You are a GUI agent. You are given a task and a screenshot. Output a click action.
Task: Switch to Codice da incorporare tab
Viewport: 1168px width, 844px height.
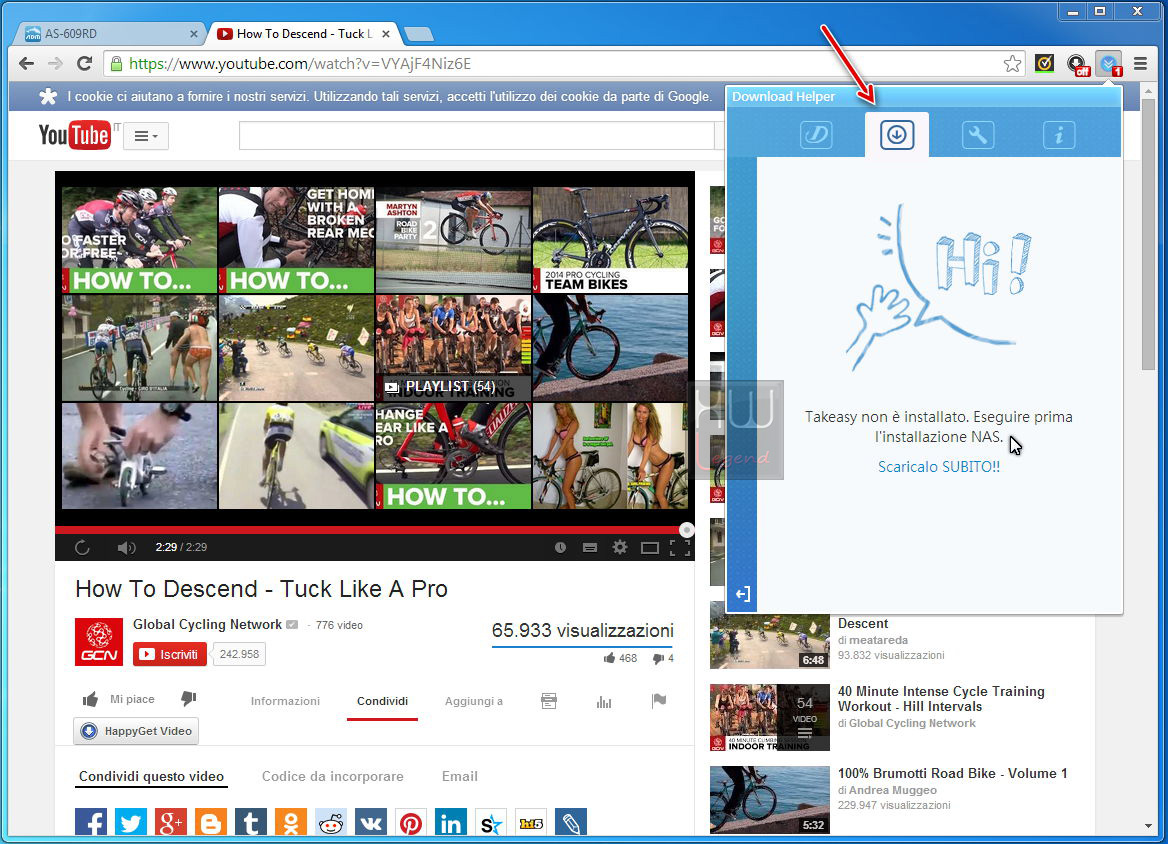click(332, 776)
